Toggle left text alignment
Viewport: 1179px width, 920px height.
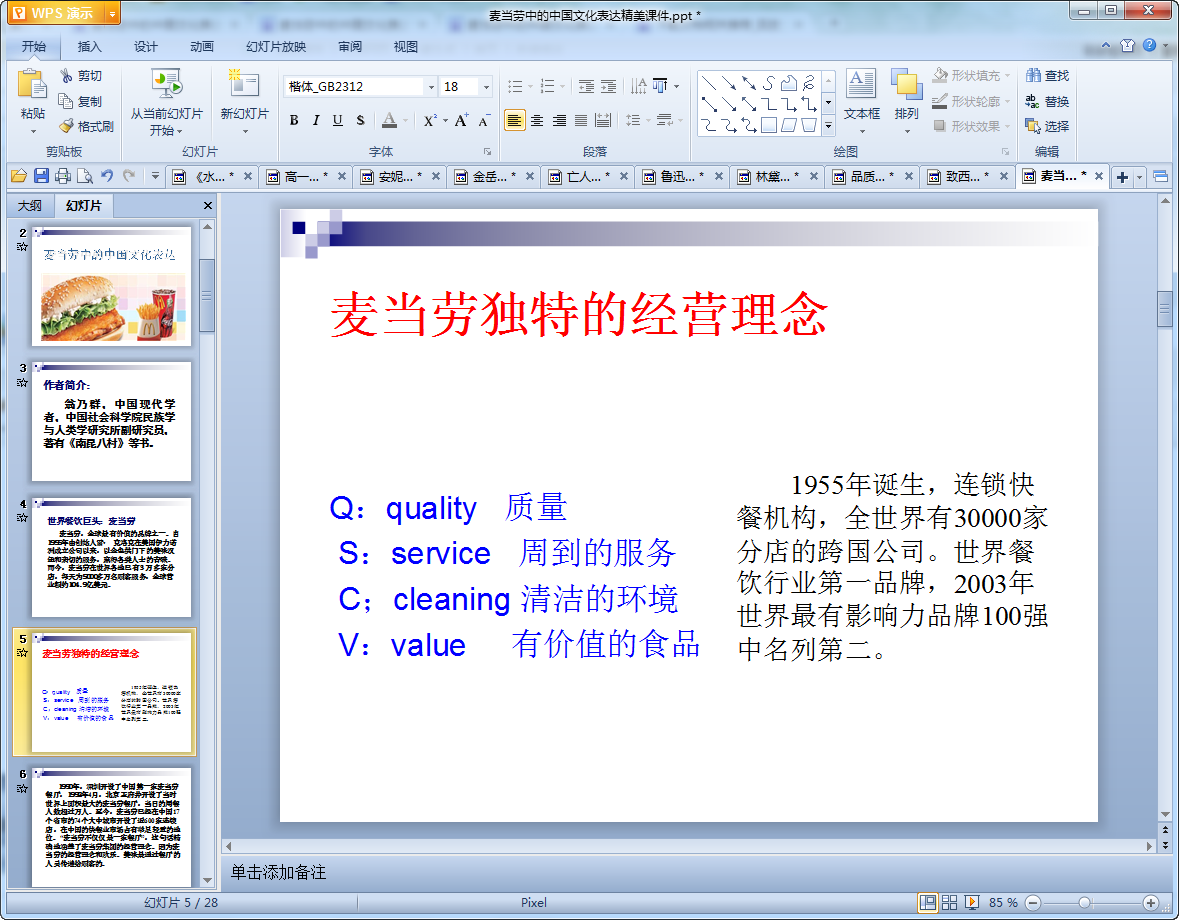[514, 120]
